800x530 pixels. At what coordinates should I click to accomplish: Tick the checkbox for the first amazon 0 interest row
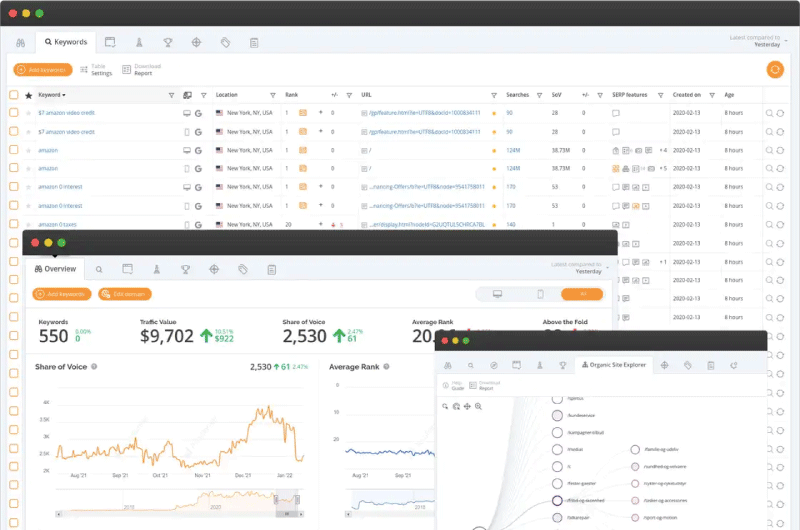click(x=14, y=187)
